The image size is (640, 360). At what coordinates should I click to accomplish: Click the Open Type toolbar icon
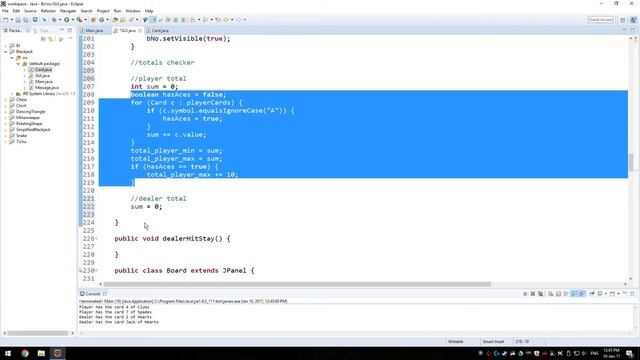click(115, 20)
